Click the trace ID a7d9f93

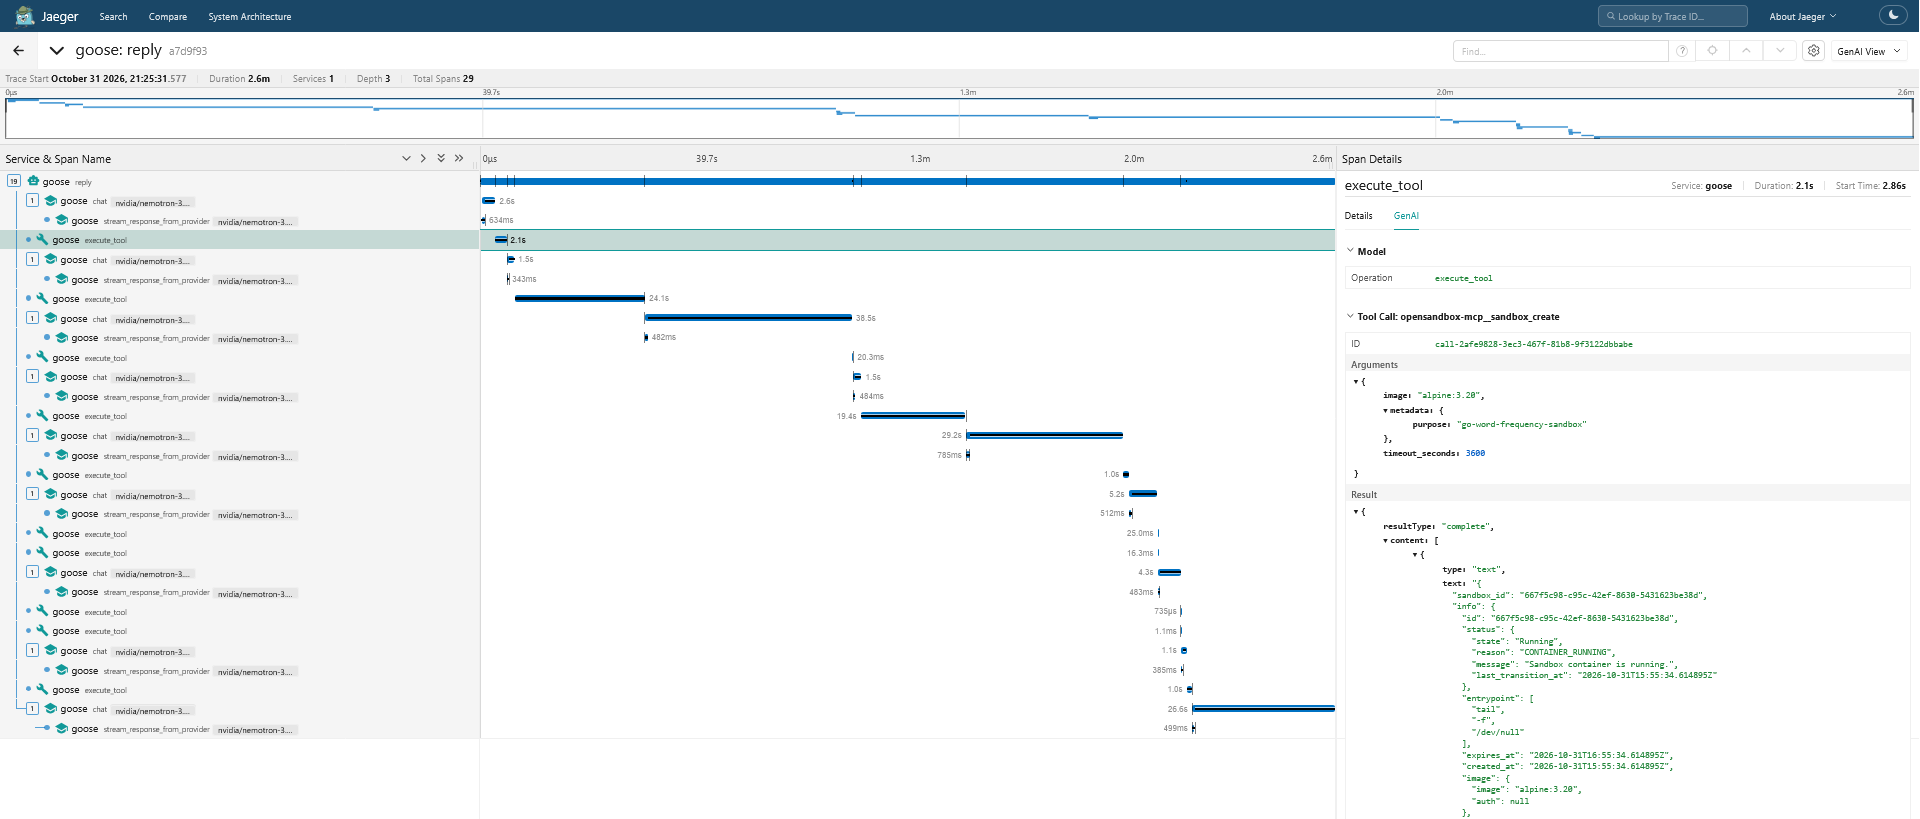point(188,51)
